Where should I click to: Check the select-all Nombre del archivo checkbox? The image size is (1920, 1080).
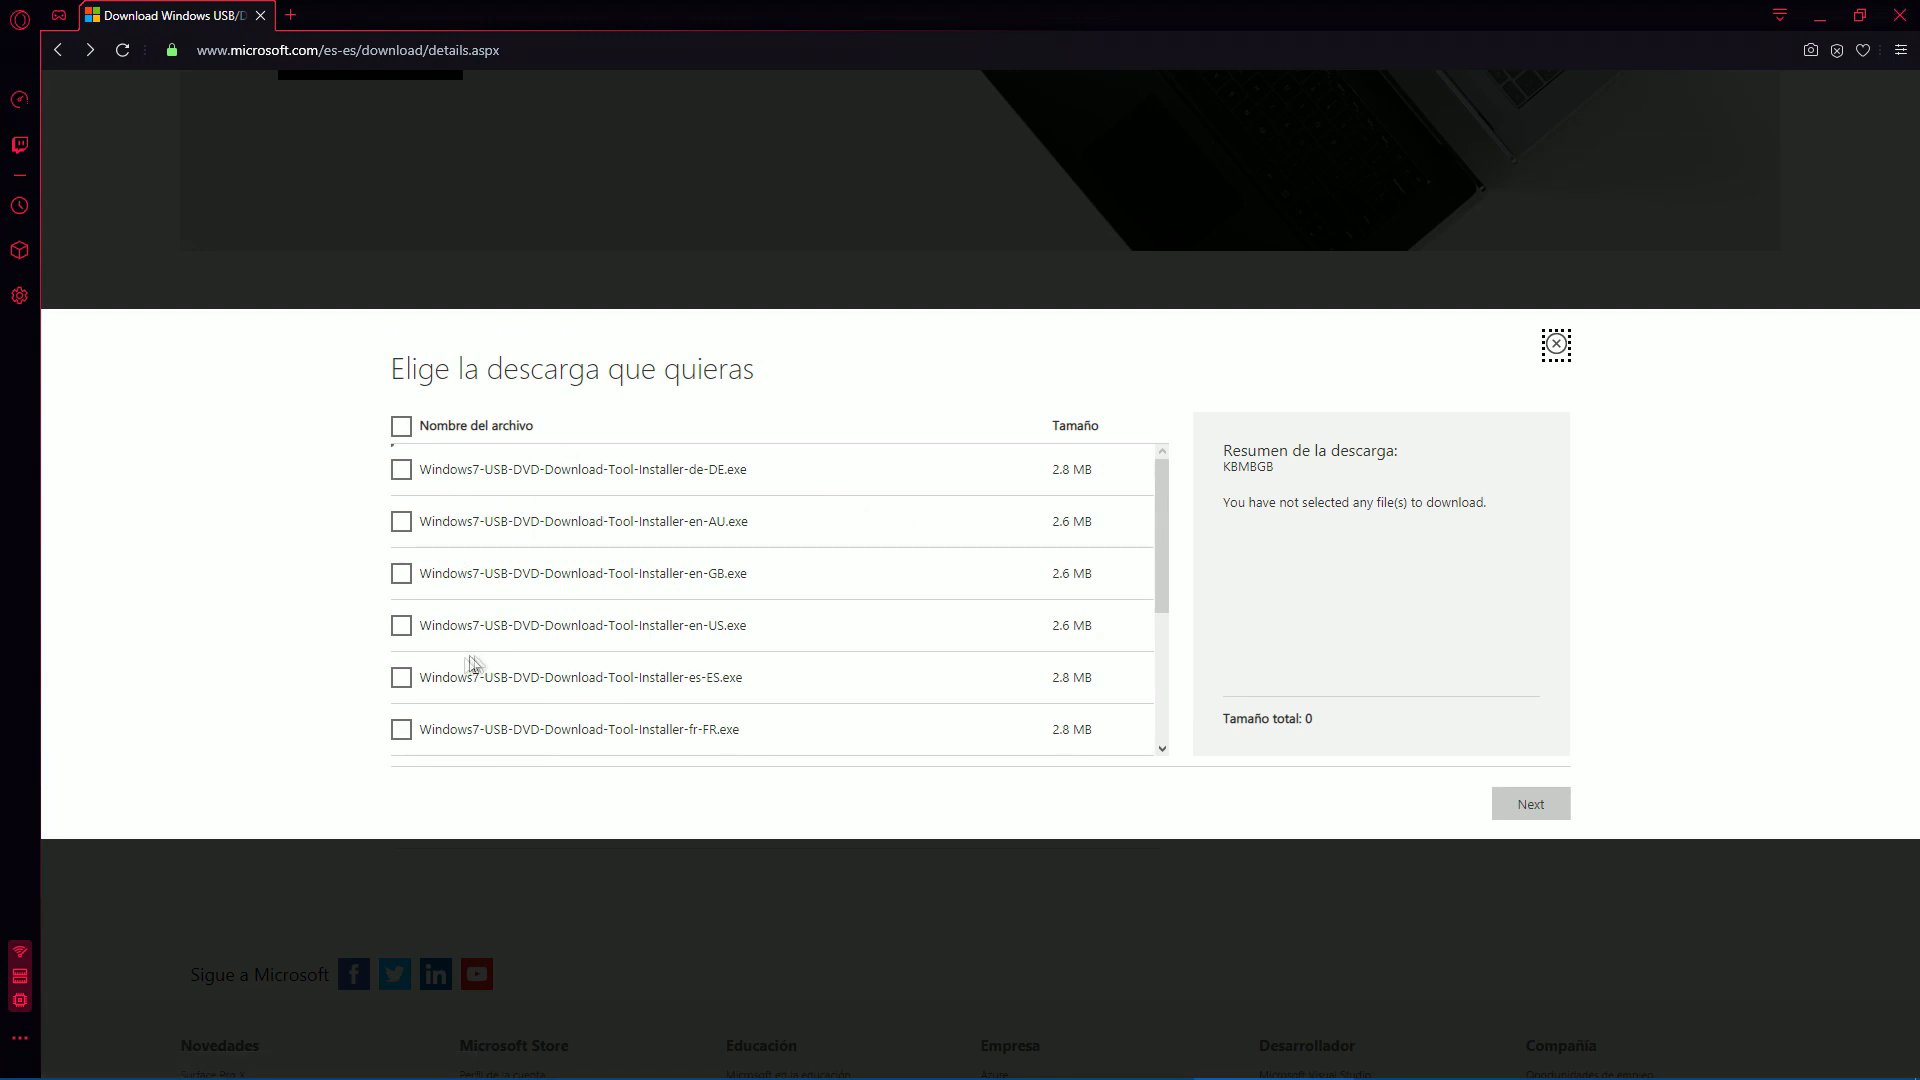click(401, 427)
